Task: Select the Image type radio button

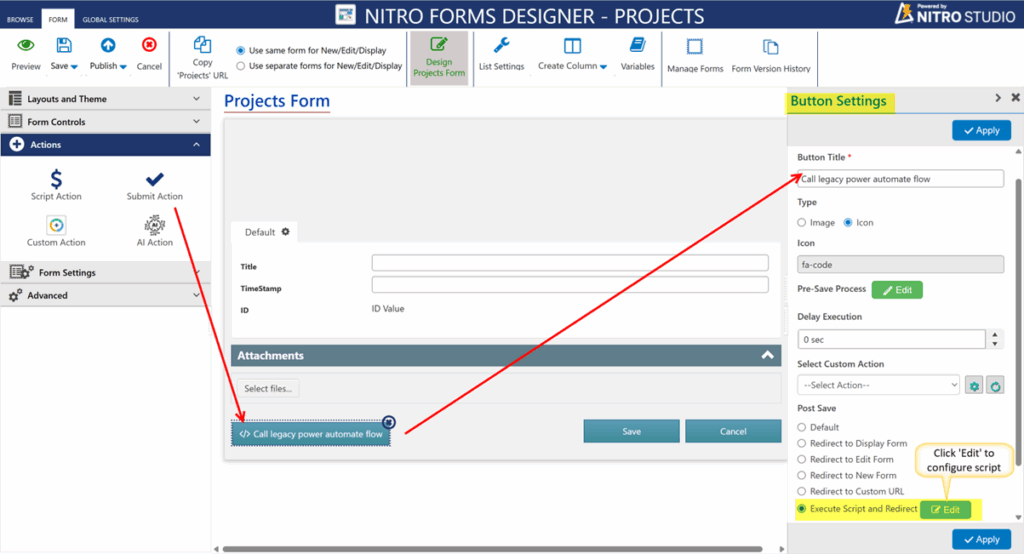Action: [802, 222]
